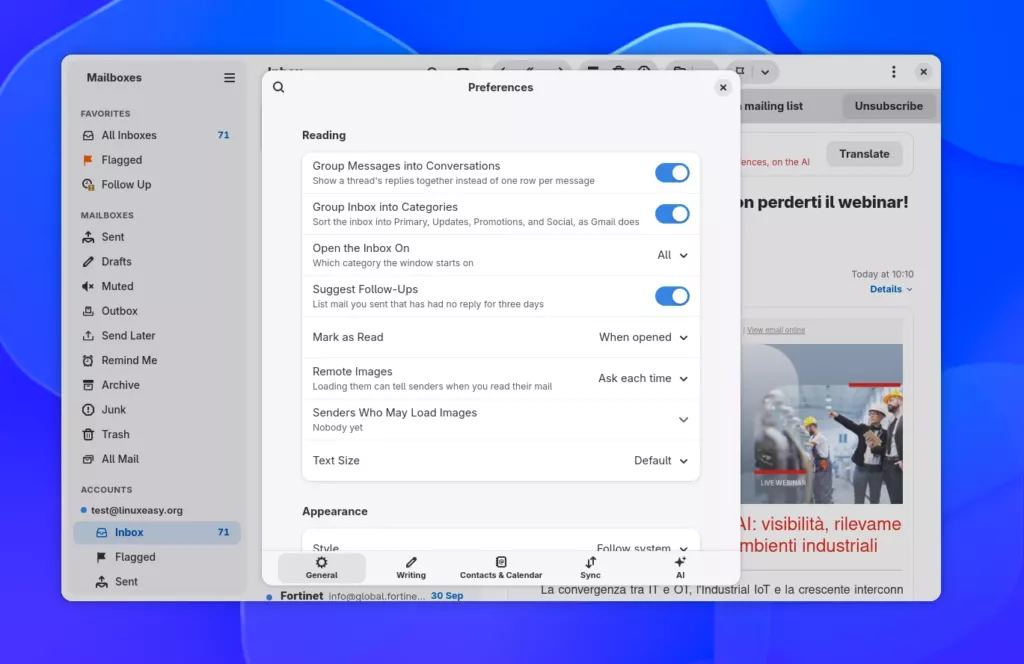Toggle Group Inbox into Categories switch
Image resolution: width=1024 pixels, height=664 pixels.
(672, 214)
